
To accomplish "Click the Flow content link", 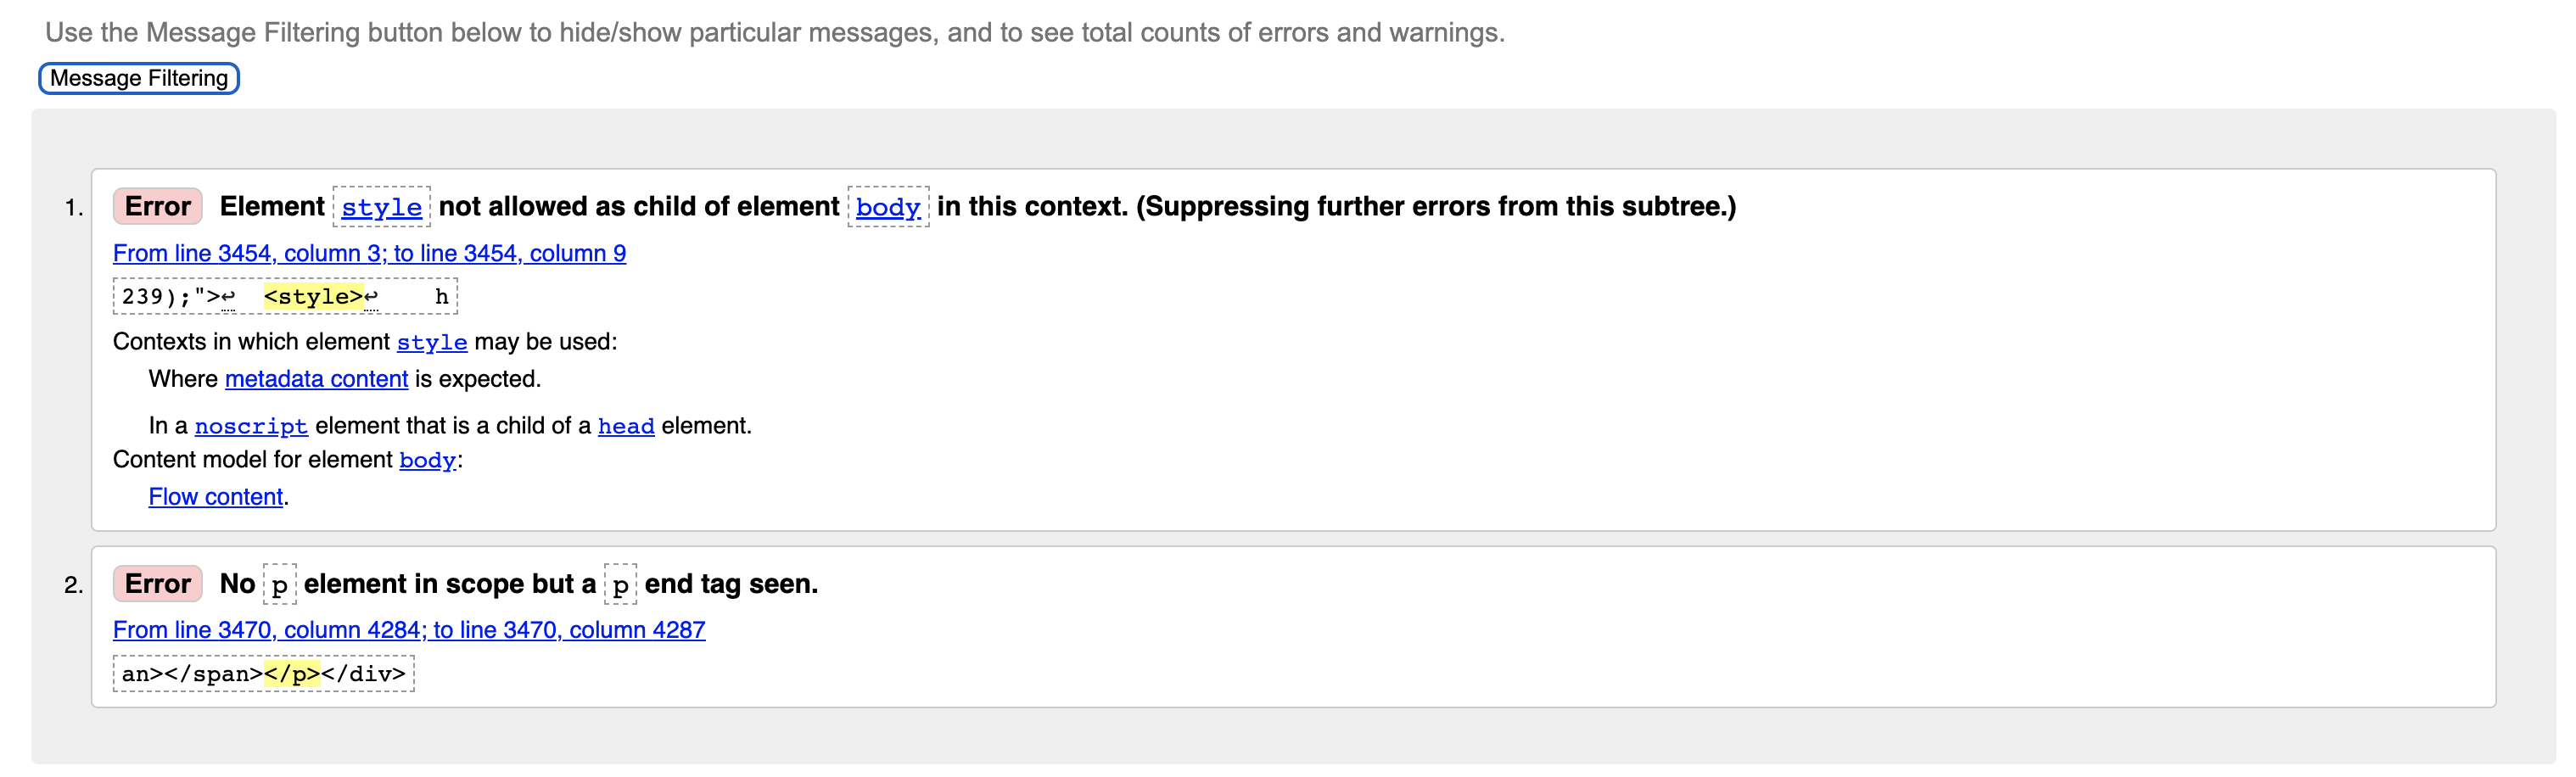I will (215, 496).
